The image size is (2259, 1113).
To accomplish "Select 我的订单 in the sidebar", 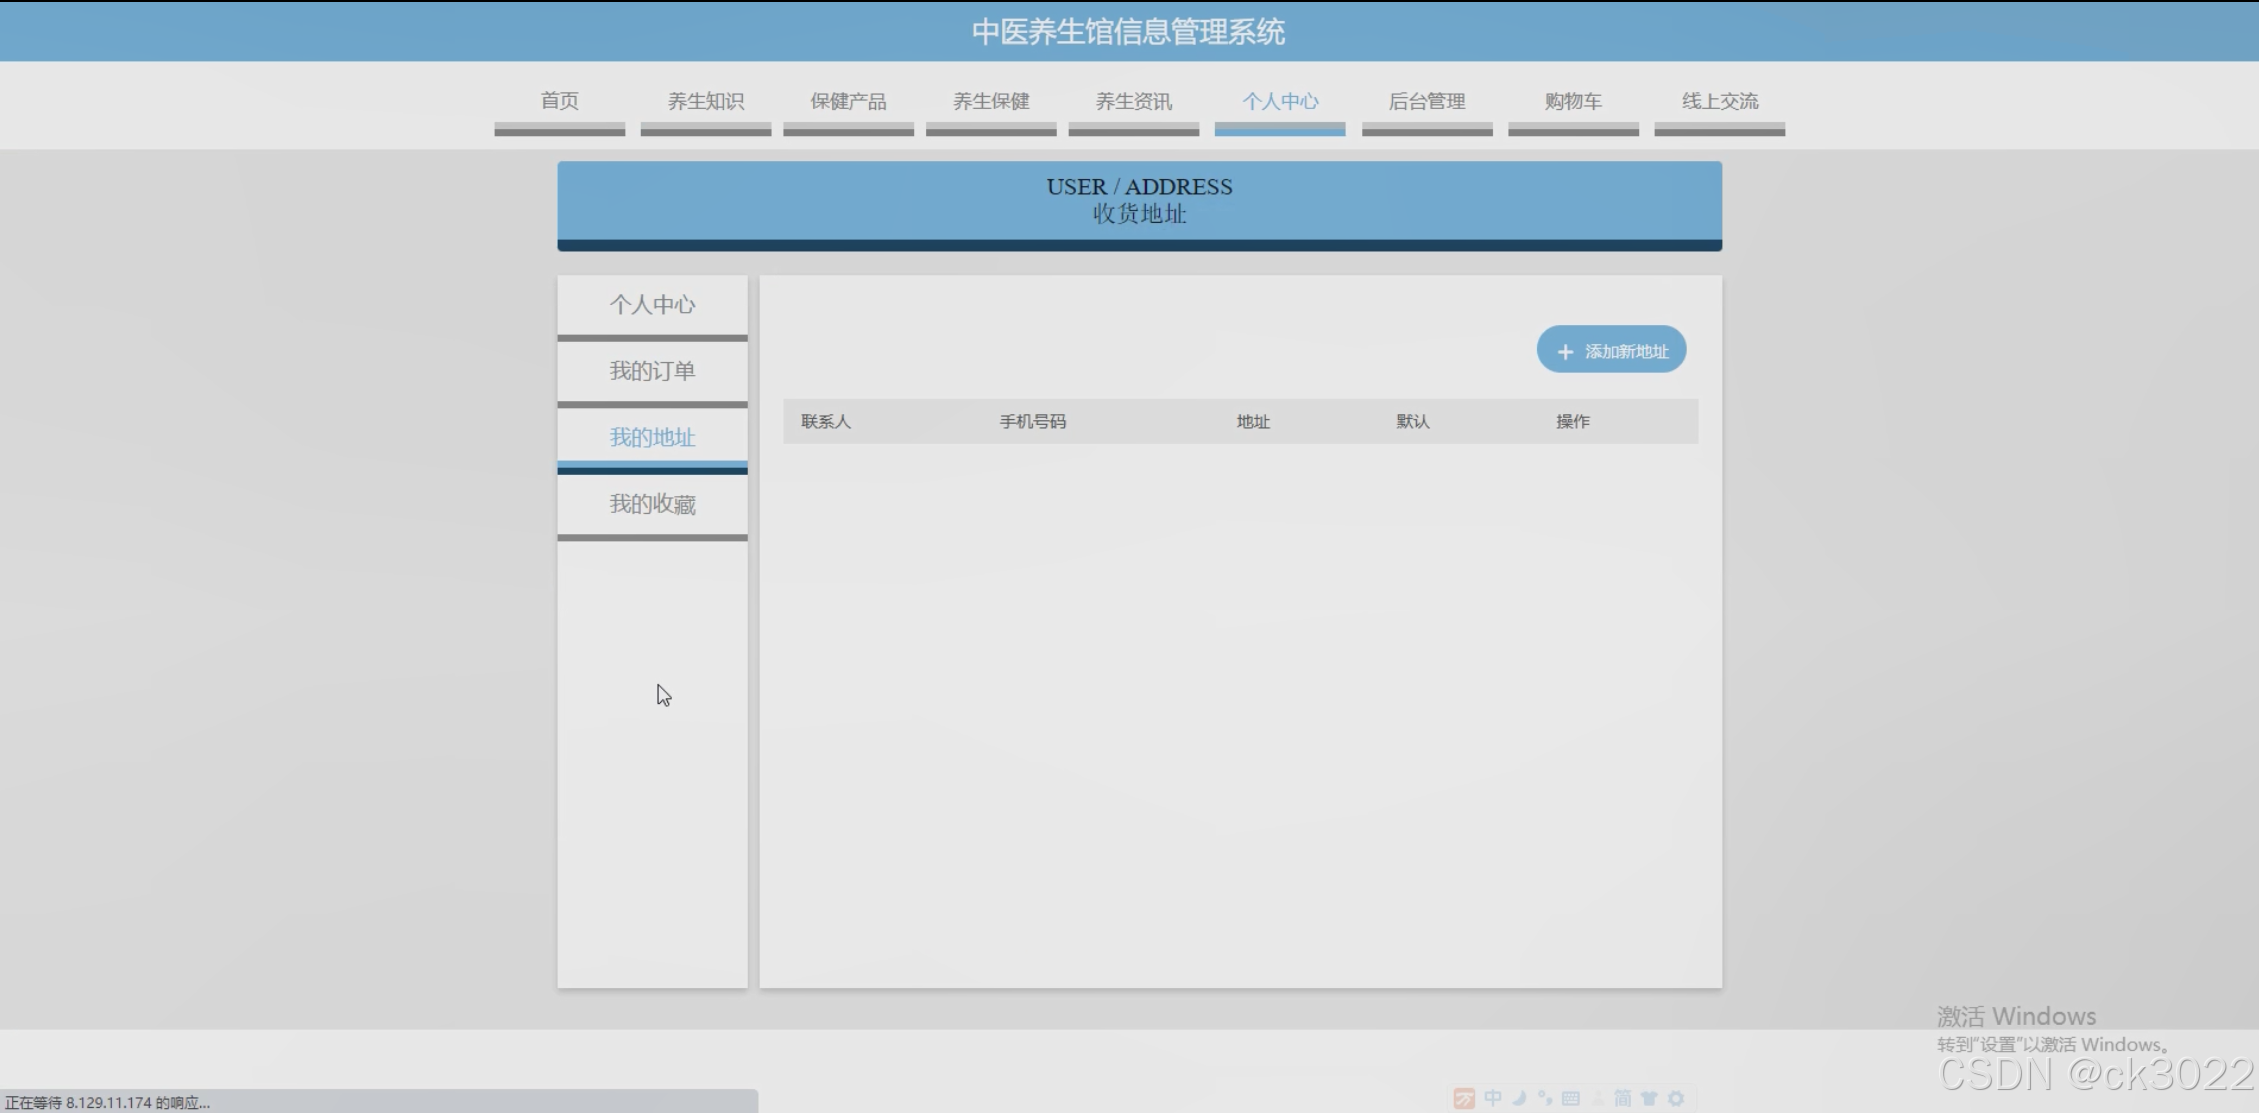I will click(x=652, y=371).
